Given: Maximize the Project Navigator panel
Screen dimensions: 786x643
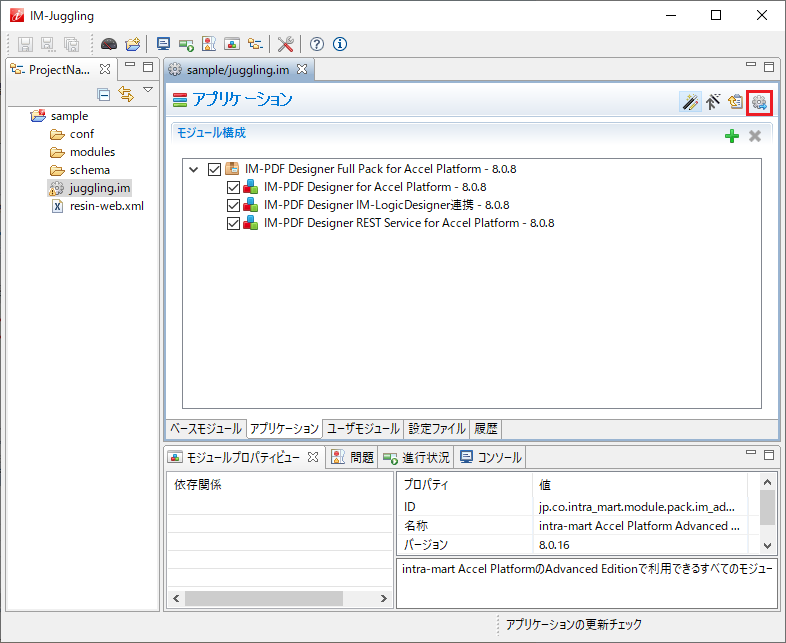Looking at the screenshot, I should pyautogui.click(x=148, y=67).
